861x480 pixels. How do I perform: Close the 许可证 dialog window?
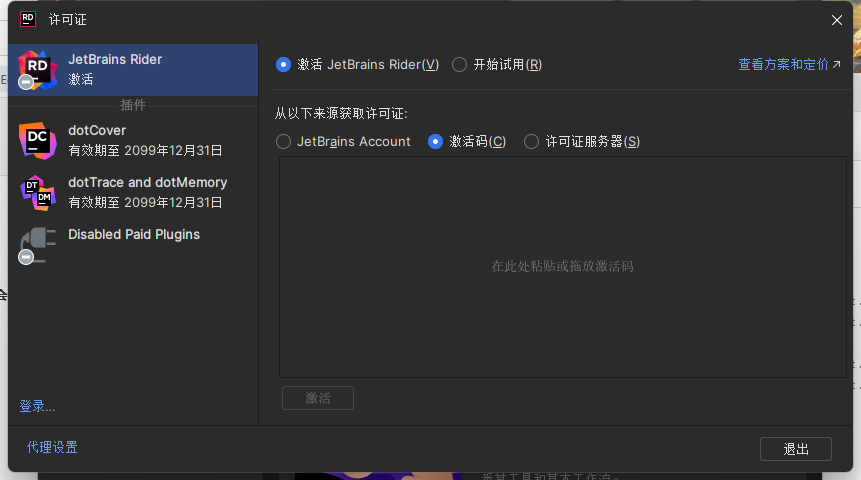836,20
